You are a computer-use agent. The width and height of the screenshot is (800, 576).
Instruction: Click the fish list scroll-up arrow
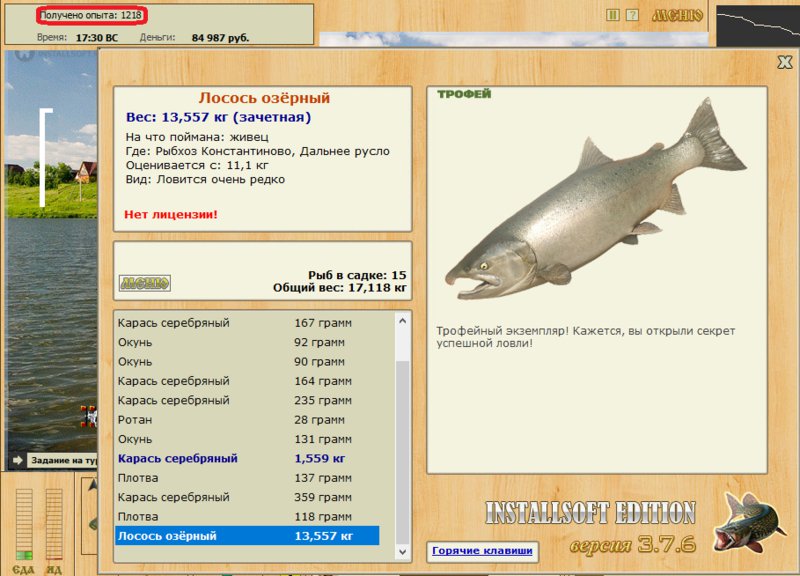click(x=403, y=321)
